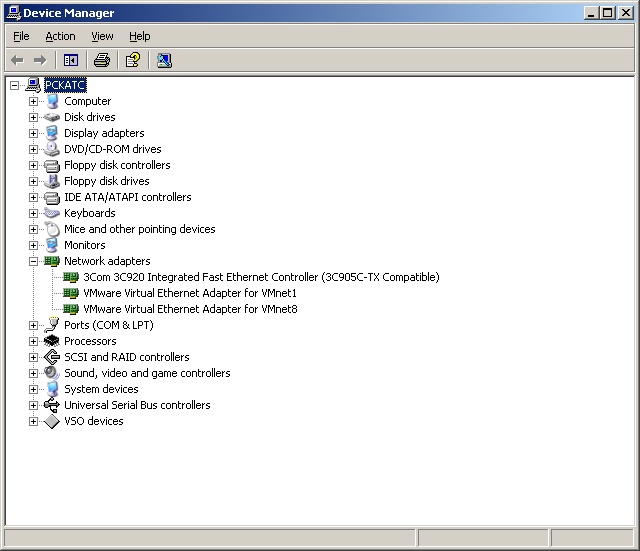This screenshot has height=551, width=640.
Task: Select the VSO devices label
Action: pyautogui.click(x=93, y=421)
